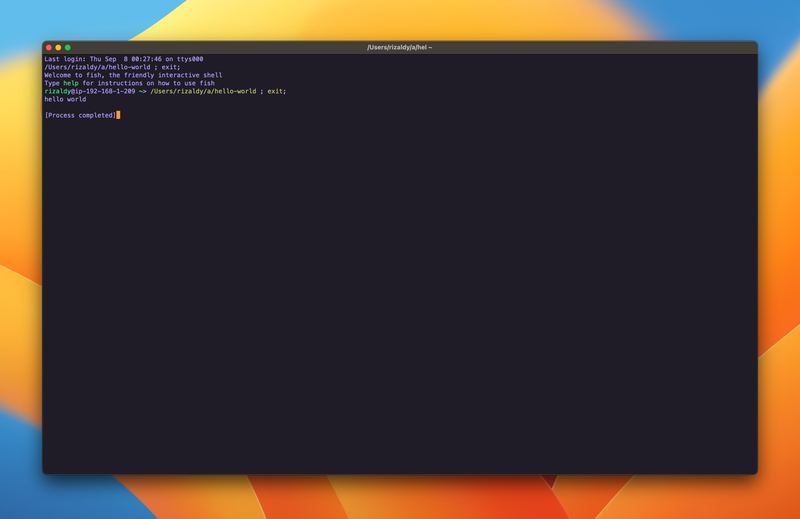Click the Last login text
This screenshot has height=519, width=800.
65,59
